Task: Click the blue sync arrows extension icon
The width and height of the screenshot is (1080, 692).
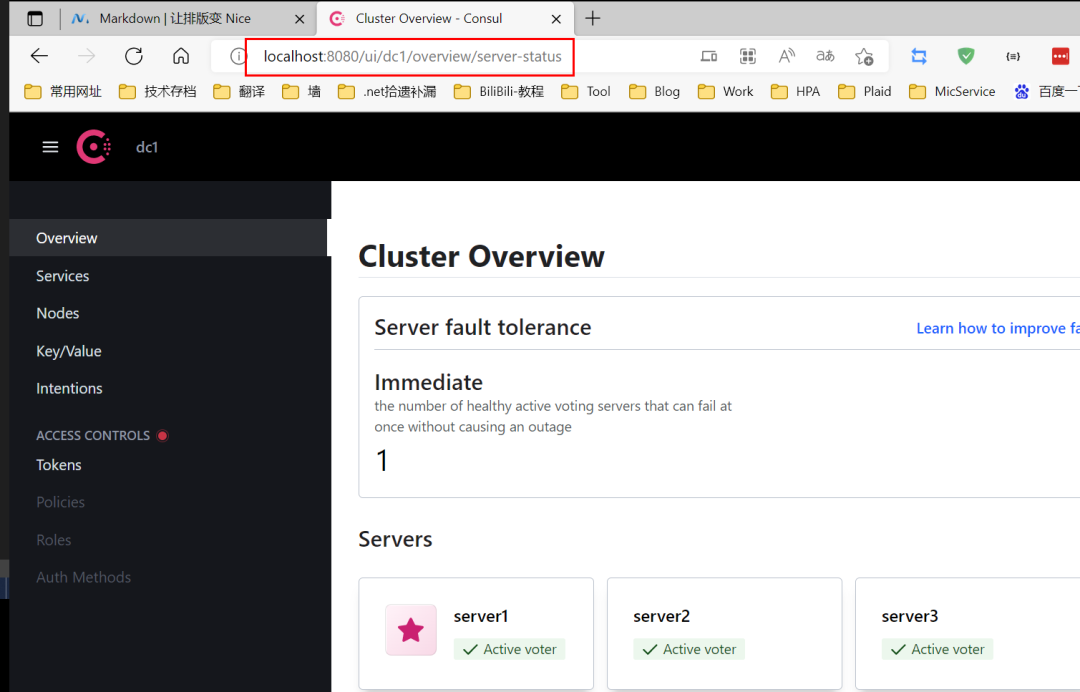Action: 919,56
